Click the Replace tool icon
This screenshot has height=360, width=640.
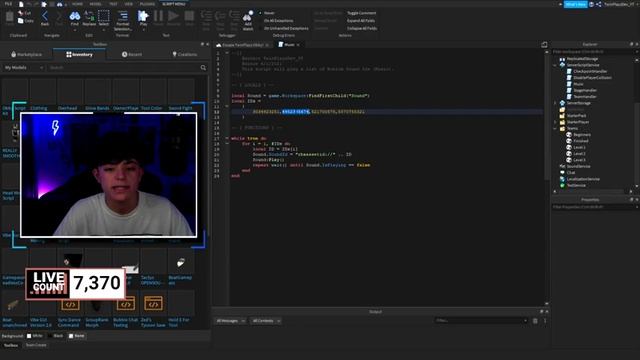point(89,16)
